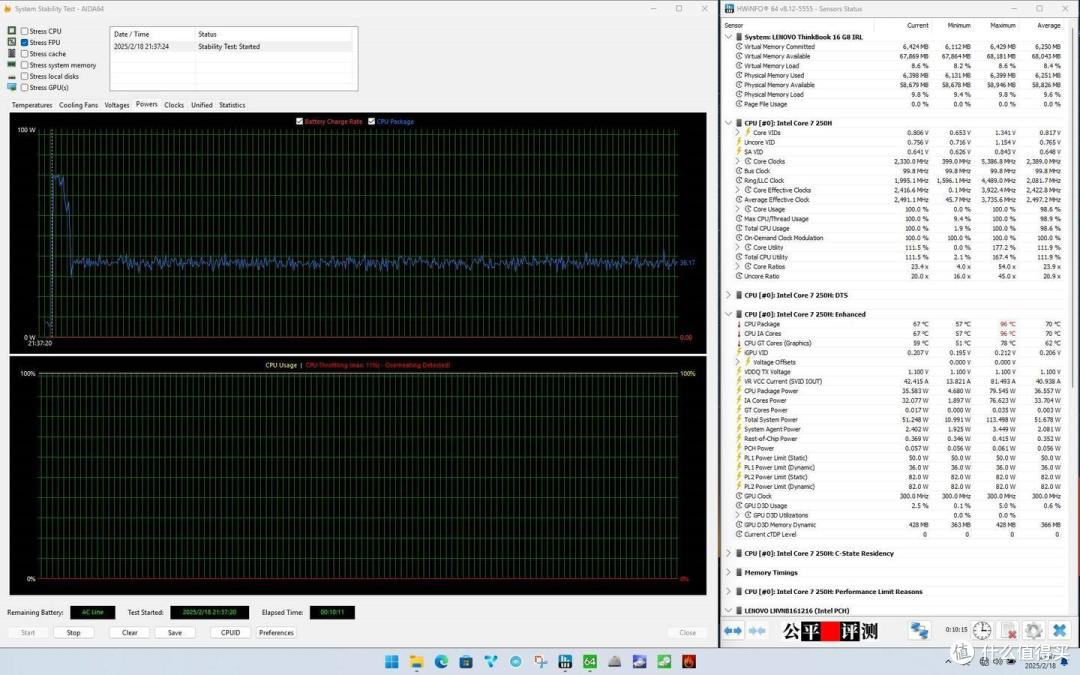The image size is (1080, 675).
Task: Click the HWiNFO logging document icon
Action: 1008,631
